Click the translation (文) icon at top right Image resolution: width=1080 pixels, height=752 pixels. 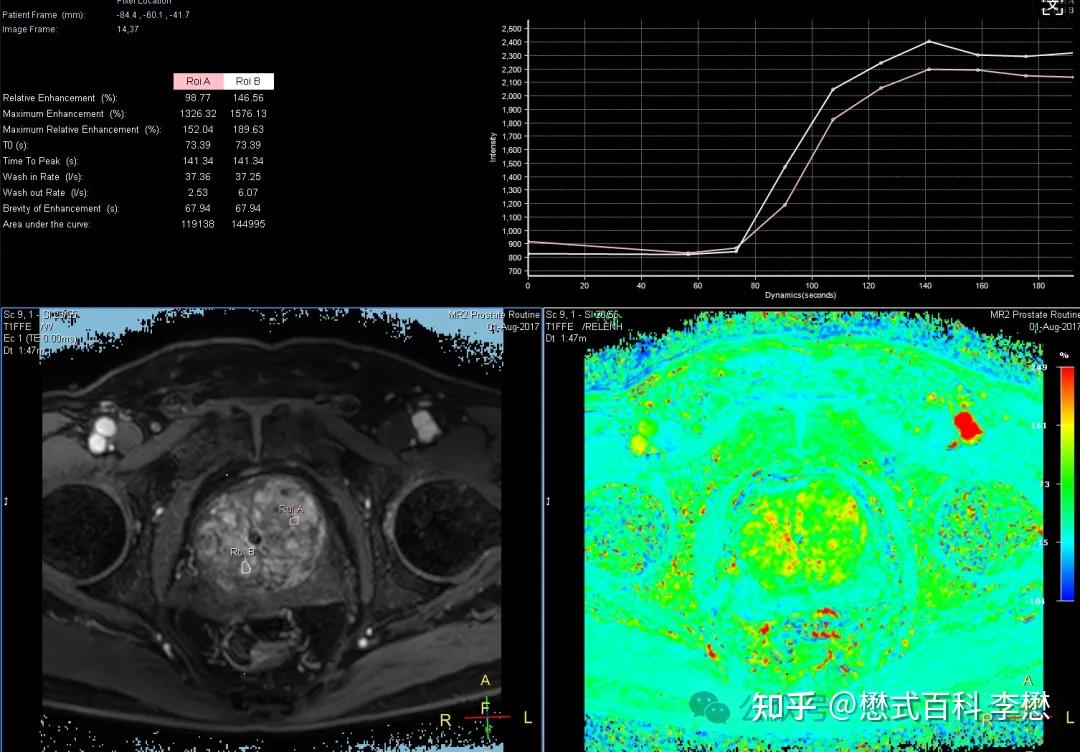(x=1053, y=8)
